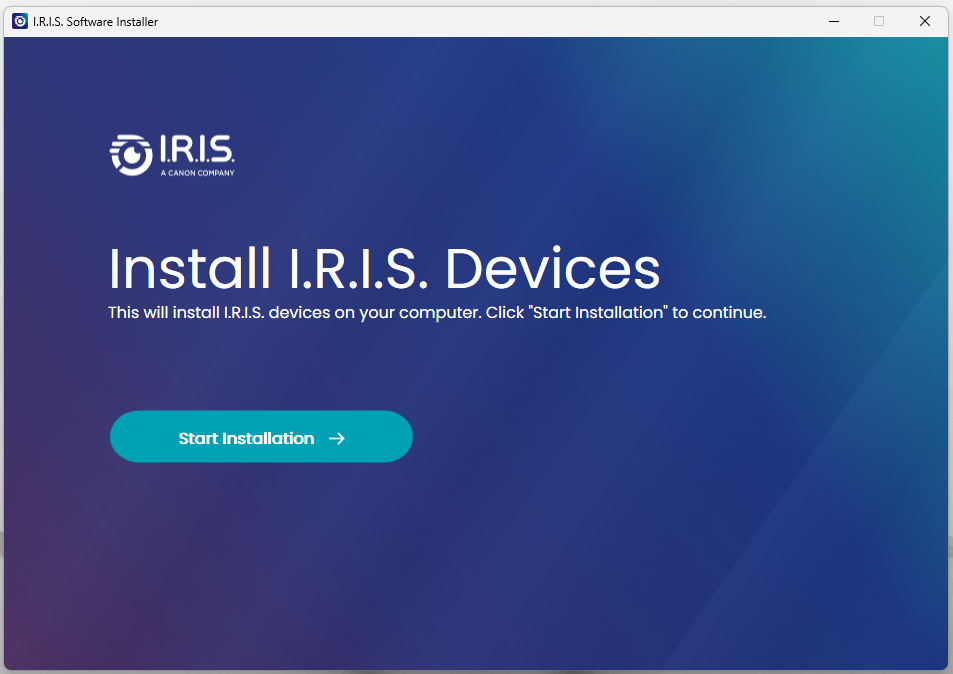The width and height of the screenshot is (953, 674).
Task: Click the Start Installation button
Action: pyautogui.click(x=261, y=437)
